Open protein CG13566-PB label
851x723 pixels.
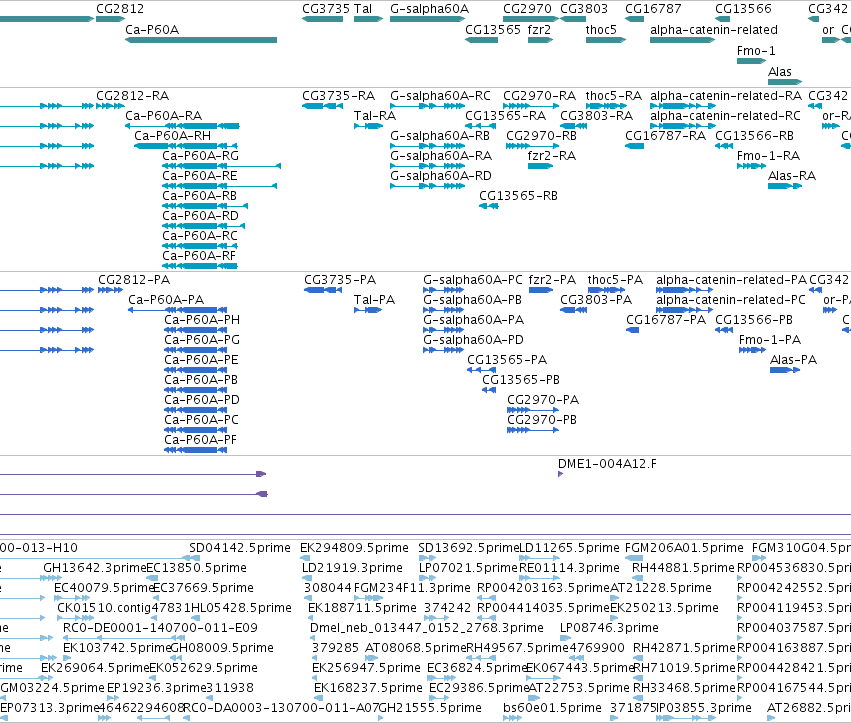tap(754, 320)
